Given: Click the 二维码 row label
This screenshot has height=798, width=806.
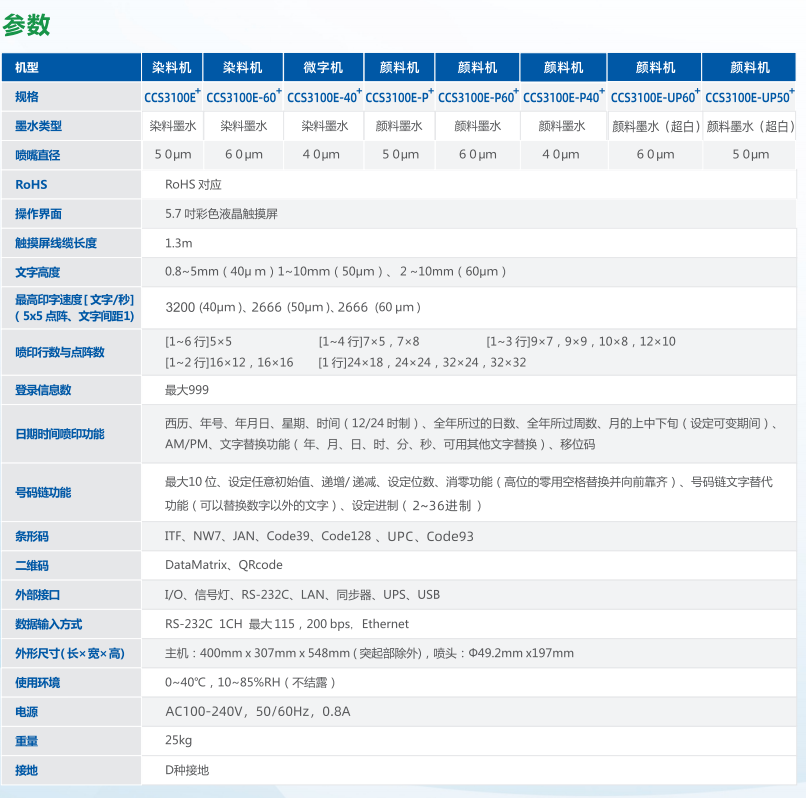Looking at the screenshot, I should point(32,566).
